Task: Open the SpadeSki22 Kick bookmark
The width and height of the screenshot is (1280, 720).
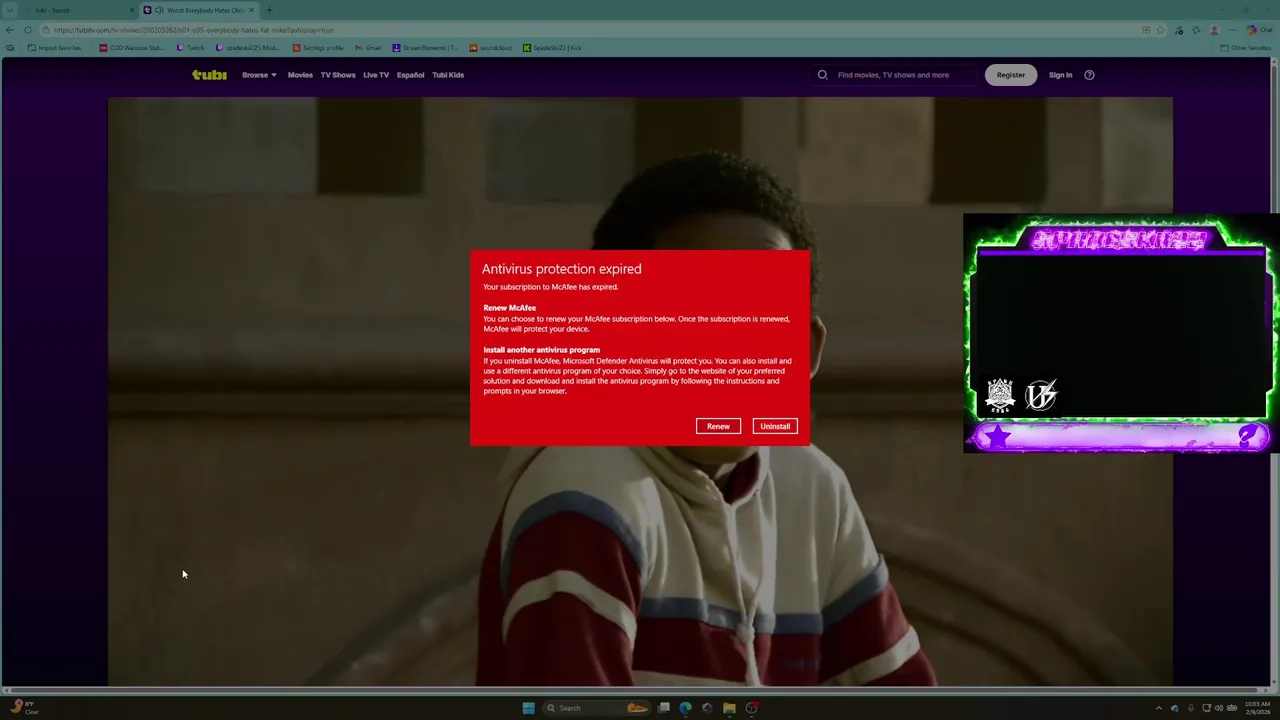Action: 552,48
